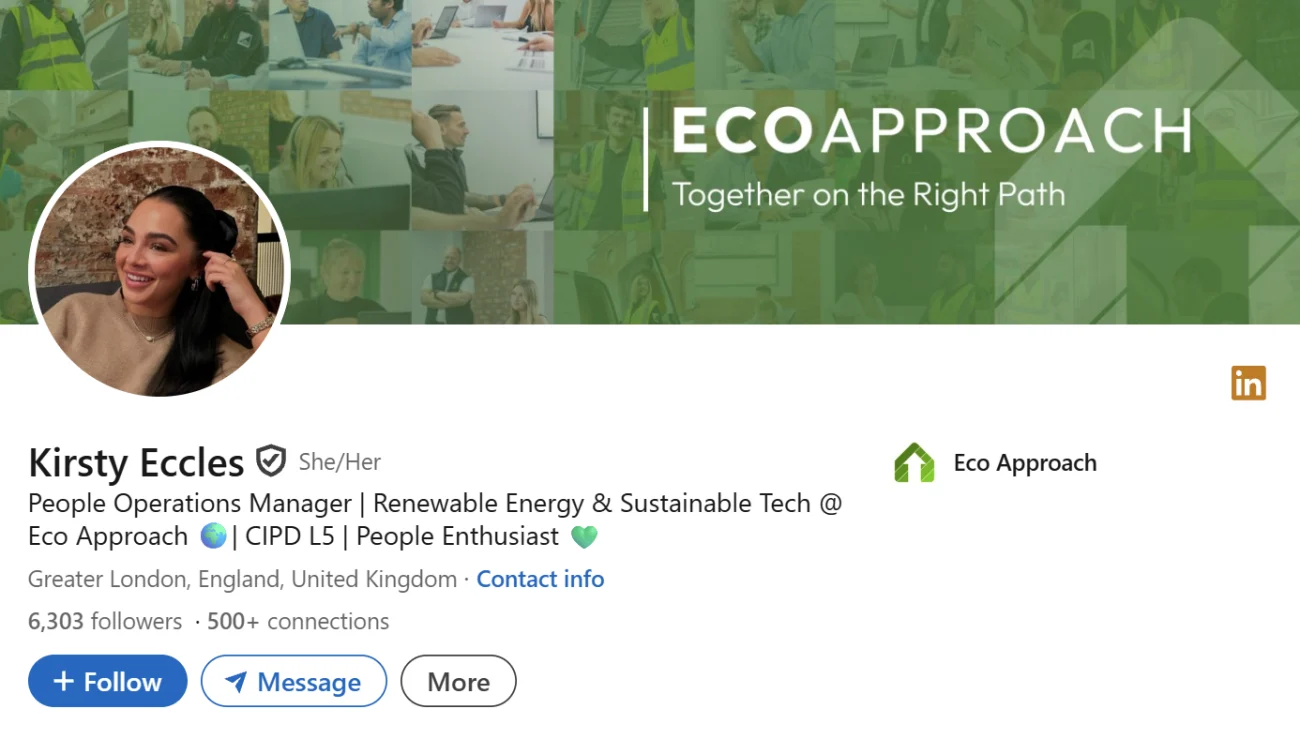Click the verification shield badge beside the name
The height and width of the screenshot is (739, 1300).
pos(271,461)
